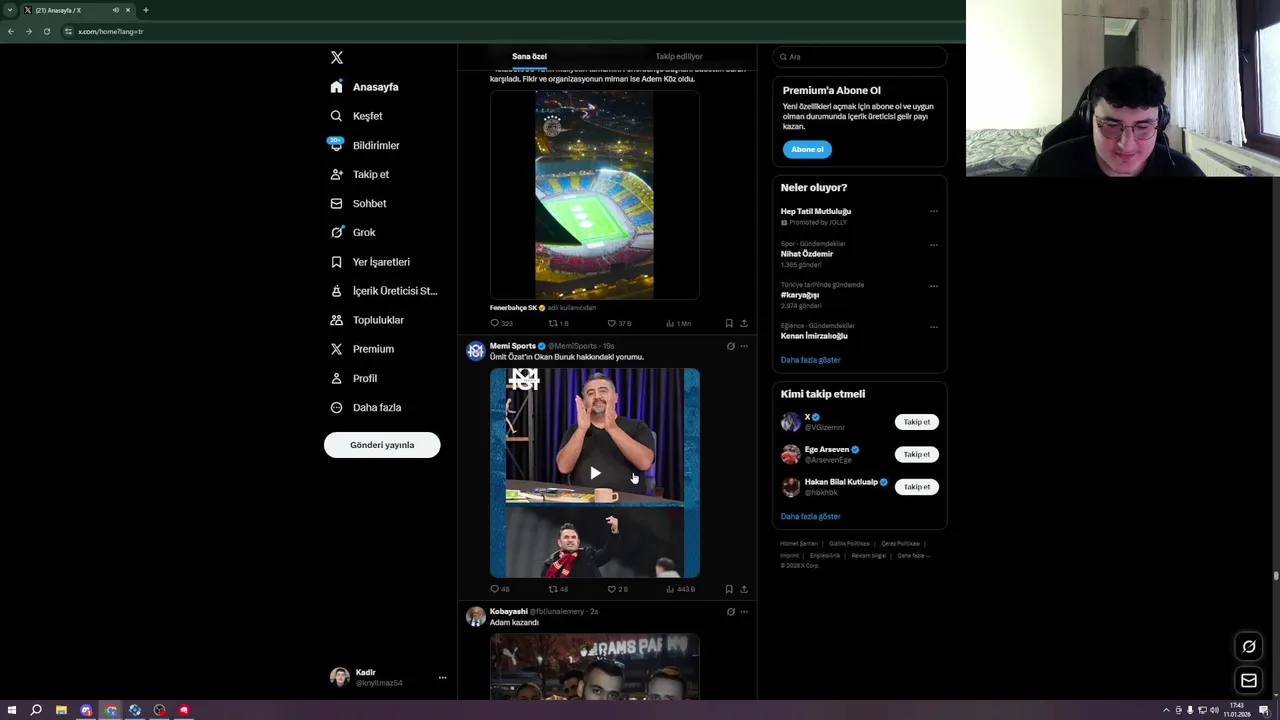The height and width of the screenshot is (720, 1280).
Task: Open more options for Nihat Özdemir trend
Action: 934,245
